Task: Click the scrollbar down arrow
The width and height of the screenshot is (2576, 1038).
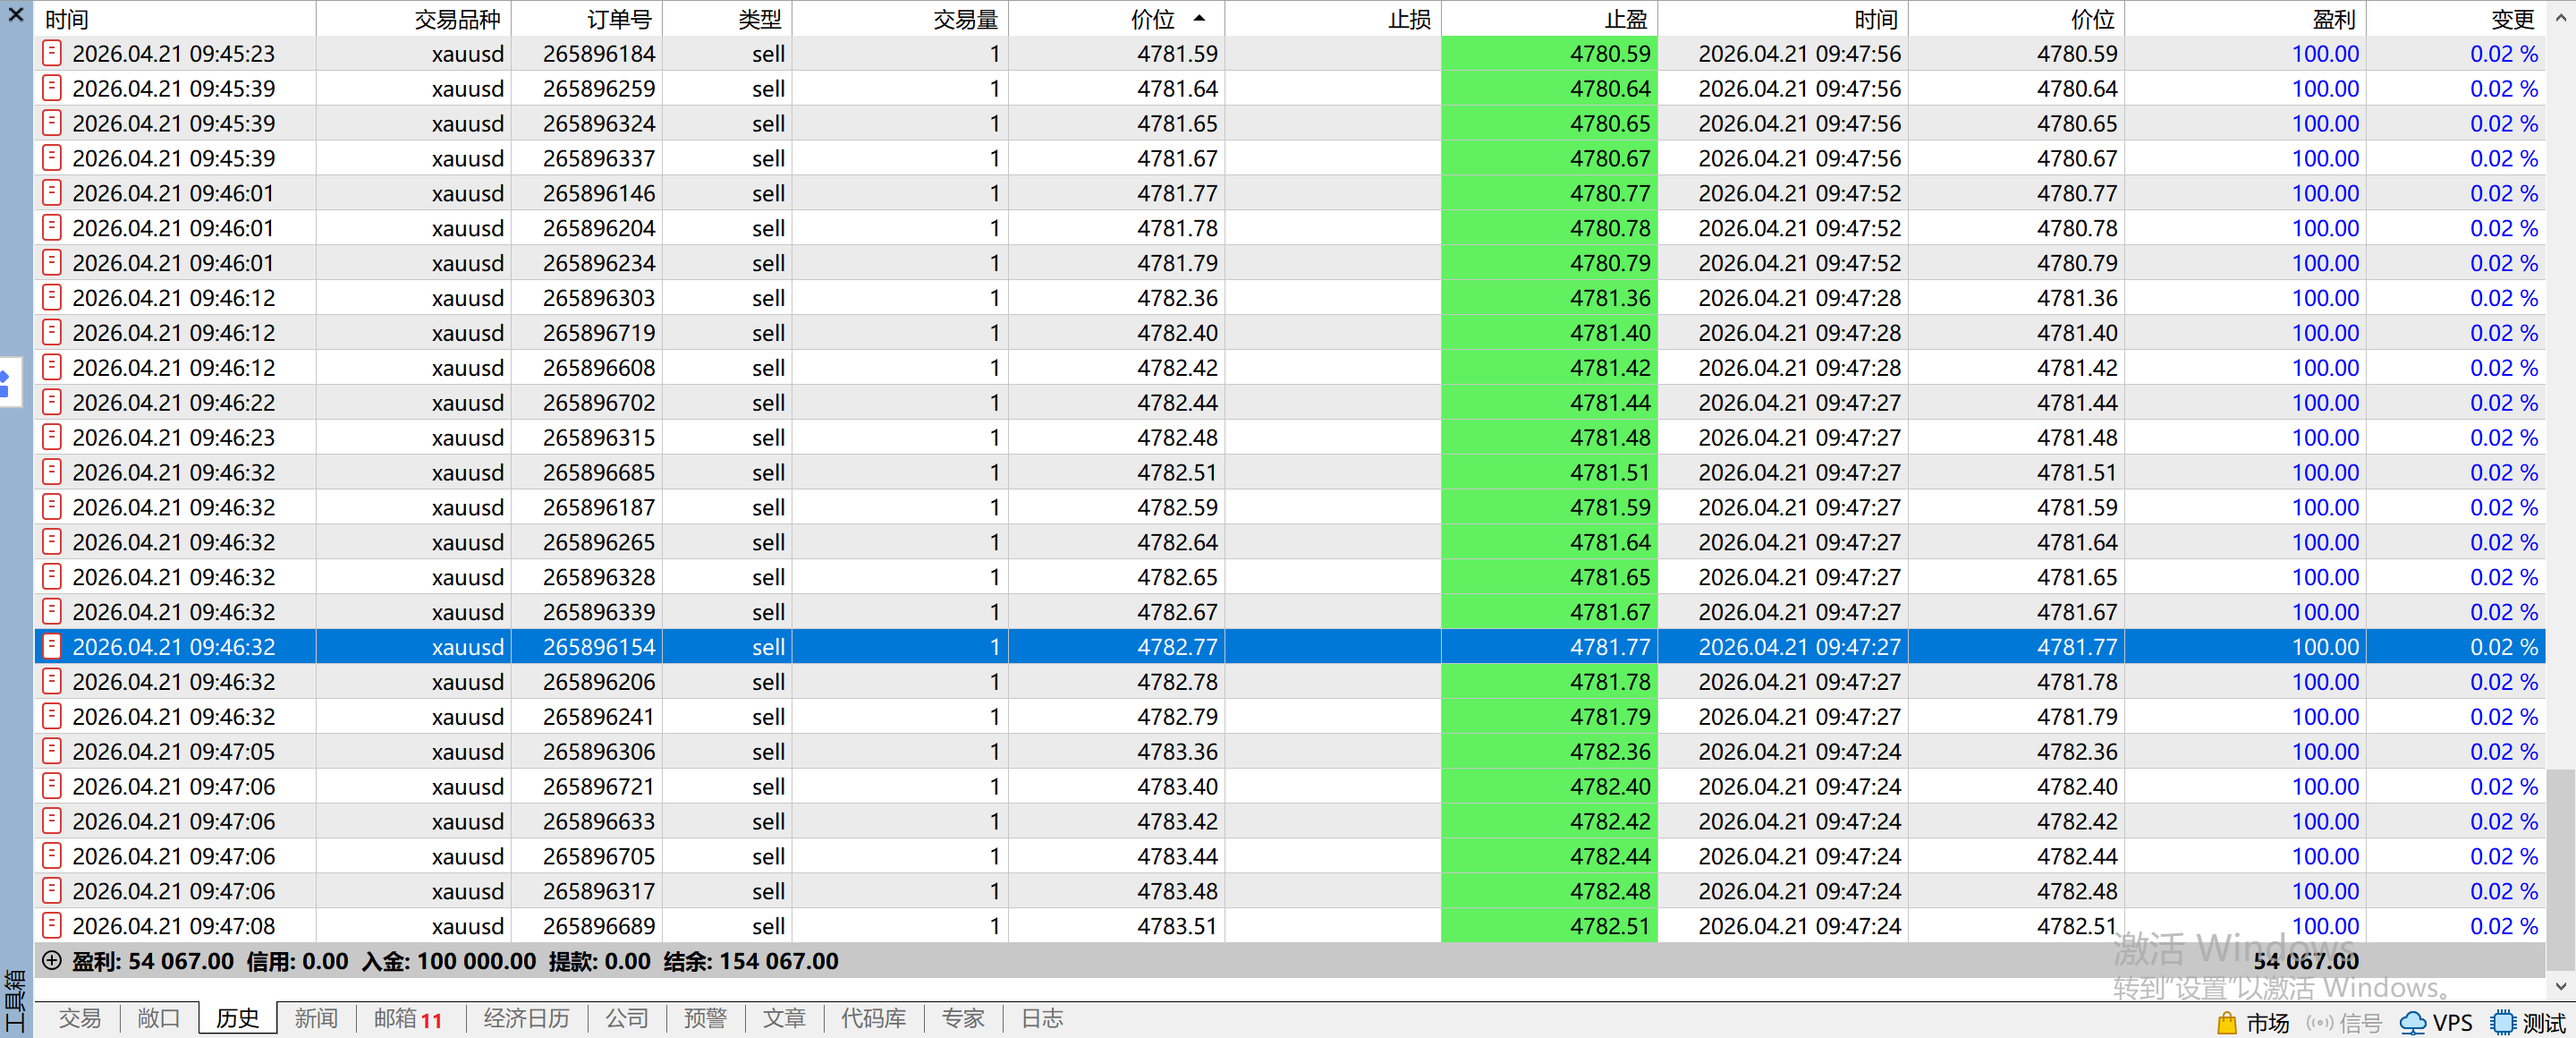Action: [x=2560, y=987]
